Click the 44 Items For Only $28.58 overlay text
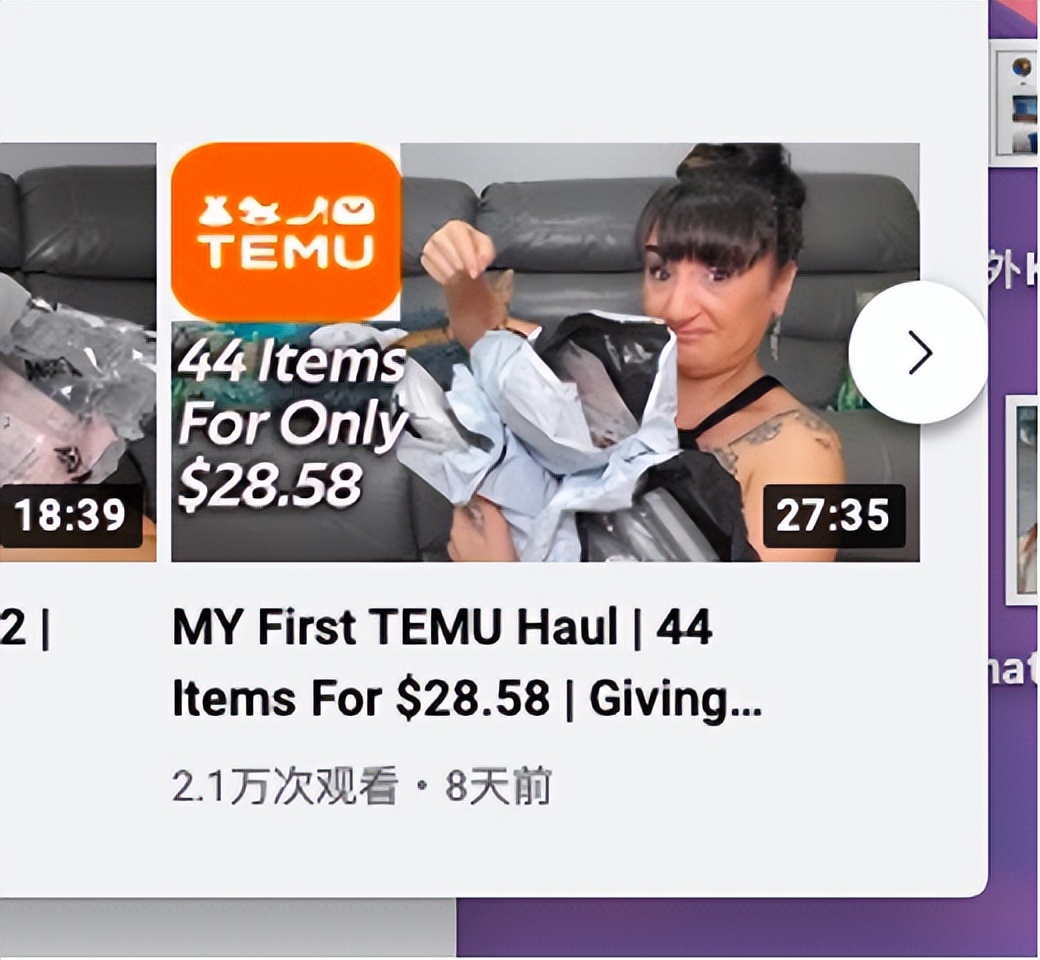1040x960 pixels. pos(292,424)
